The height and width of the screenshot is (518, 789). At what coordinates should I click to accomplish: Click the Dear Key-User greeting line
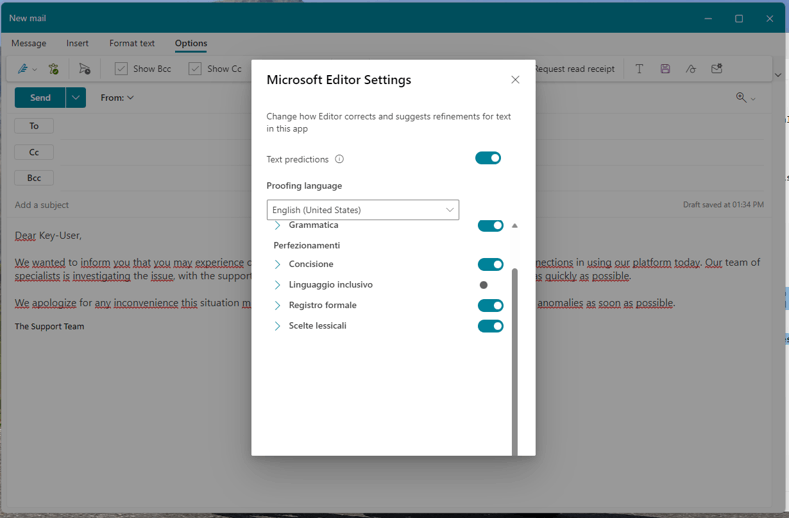point(48,236)
